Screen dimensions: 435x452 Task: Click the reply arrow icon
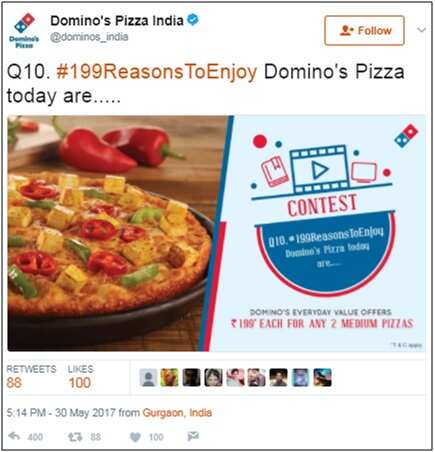point(14,436)
